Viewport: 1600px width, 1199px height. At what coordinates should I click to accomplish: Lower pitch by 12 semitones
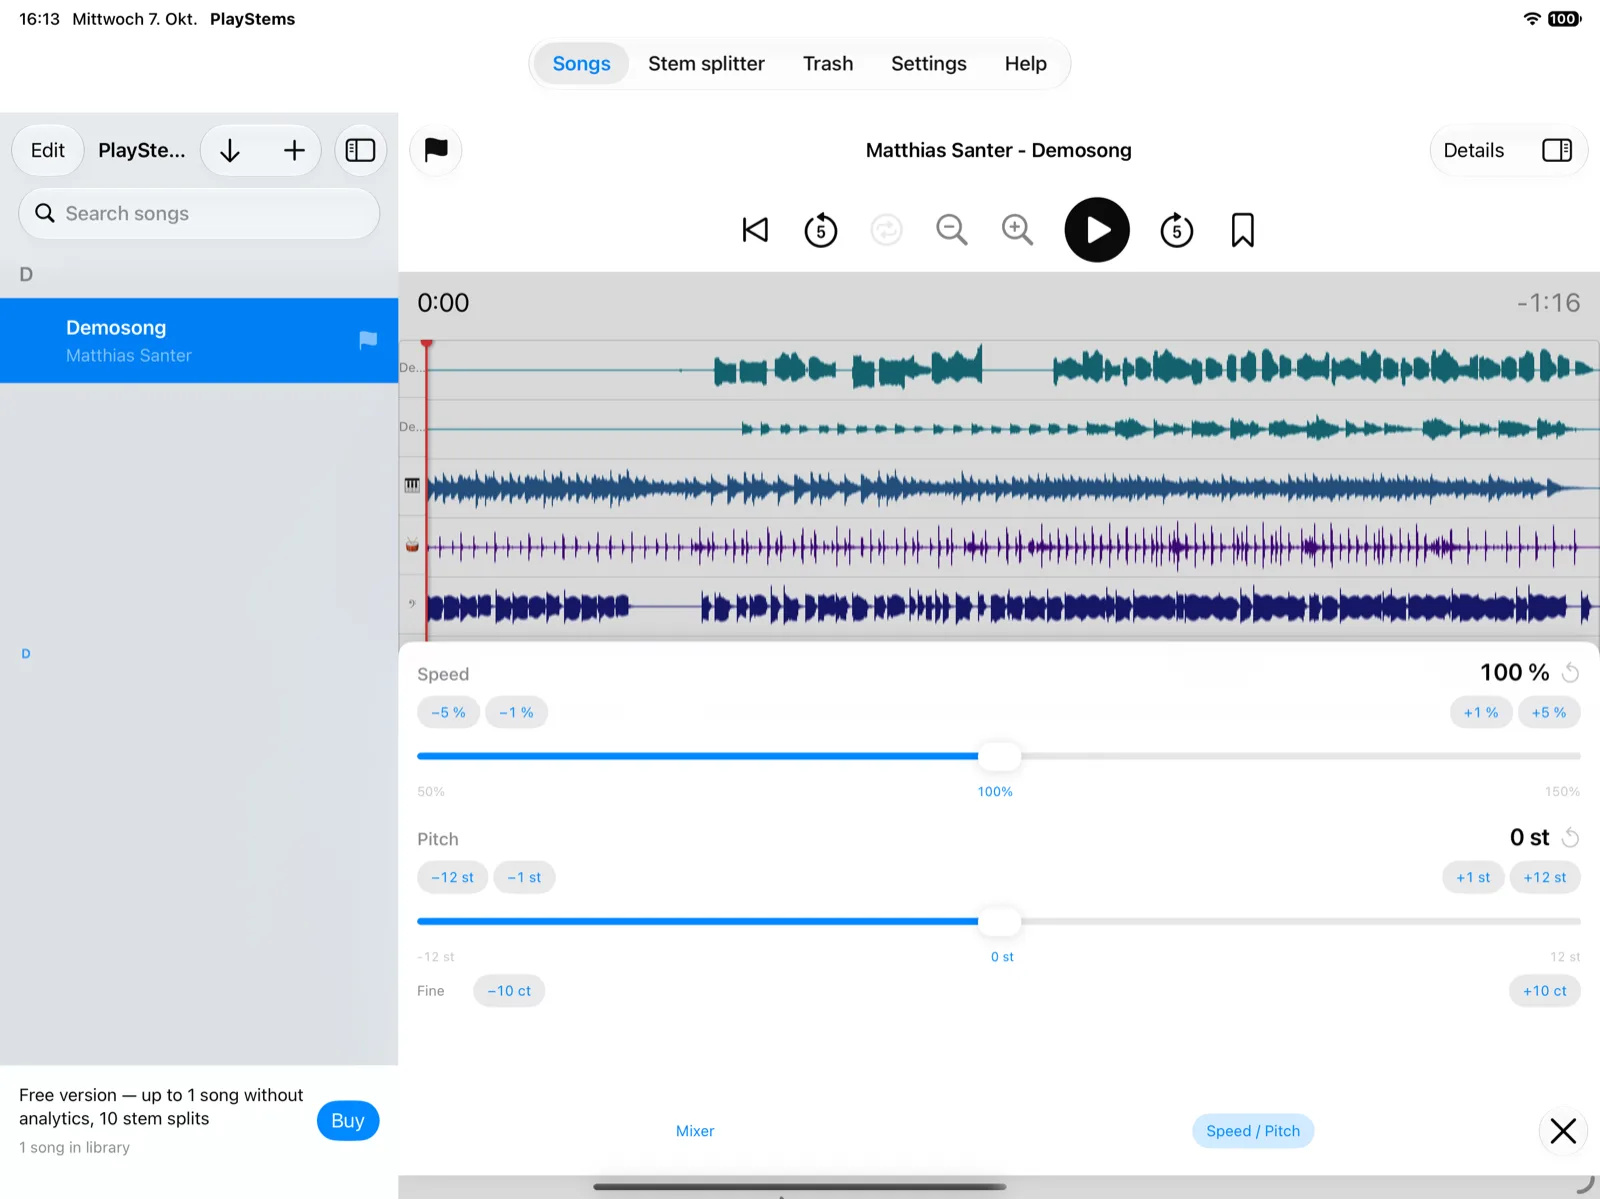point(452,878)
